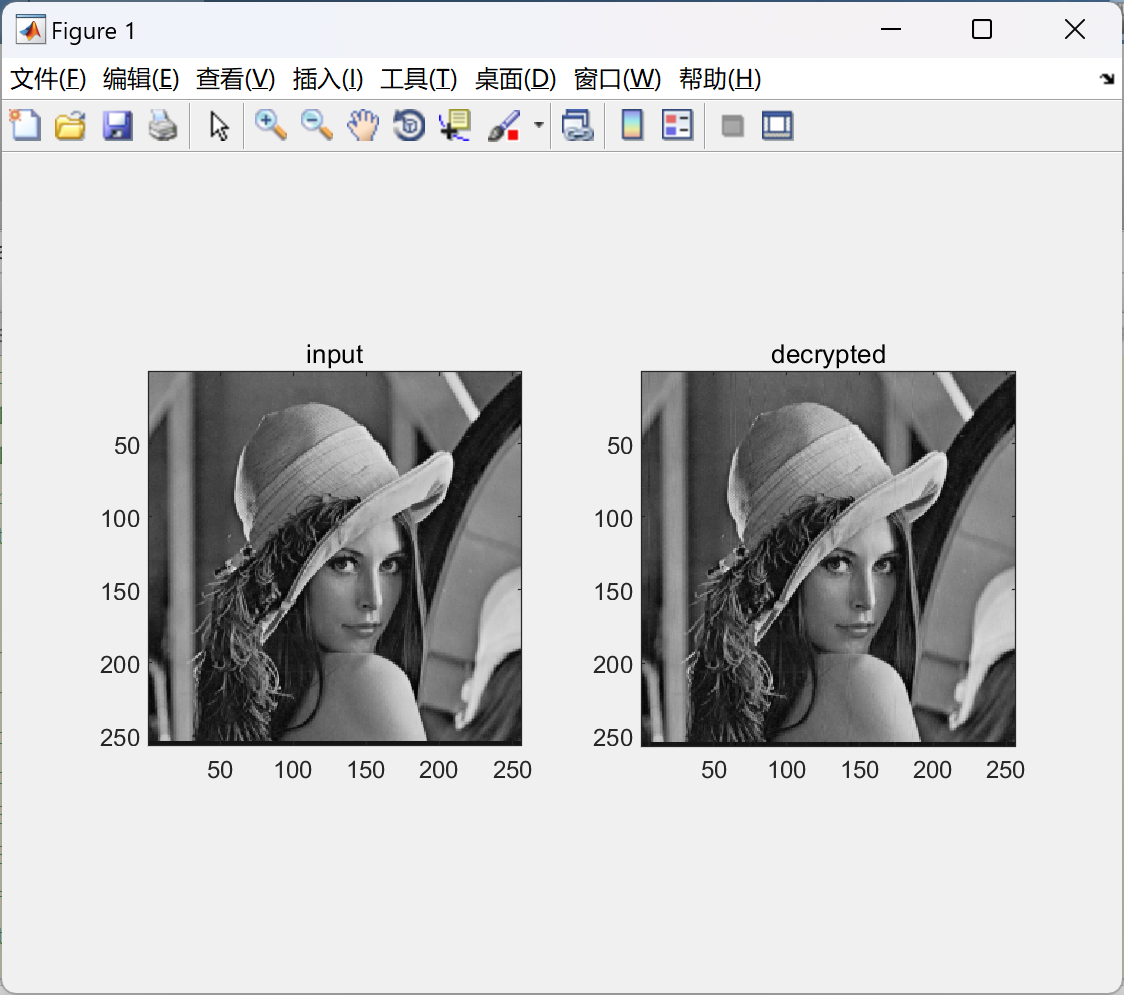The height and width of the screenshot is (995, 1124).
Task: Click the New Figure icon
Action: click(x=25, y=125)
